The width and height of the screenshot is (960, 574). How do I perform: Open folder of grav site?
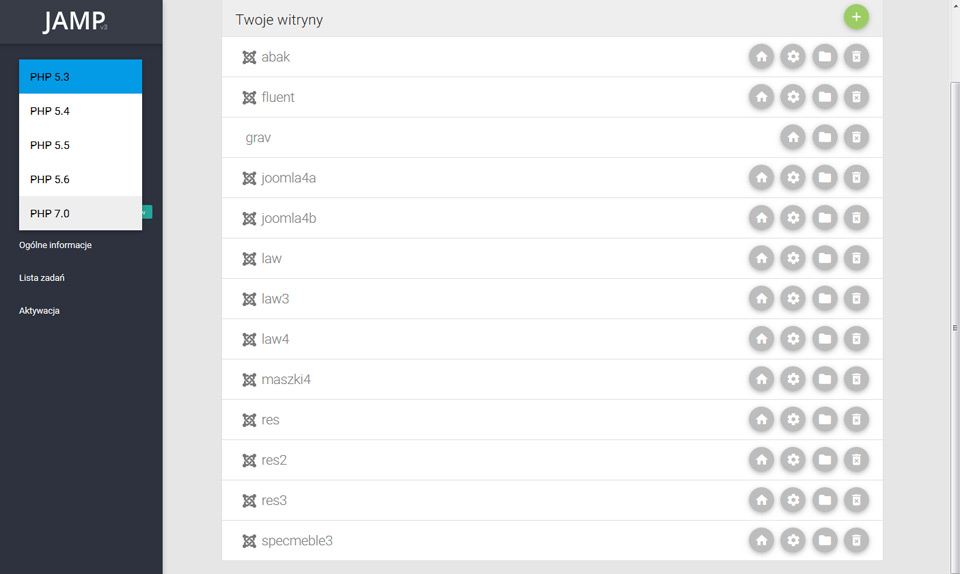pos(825,138)
